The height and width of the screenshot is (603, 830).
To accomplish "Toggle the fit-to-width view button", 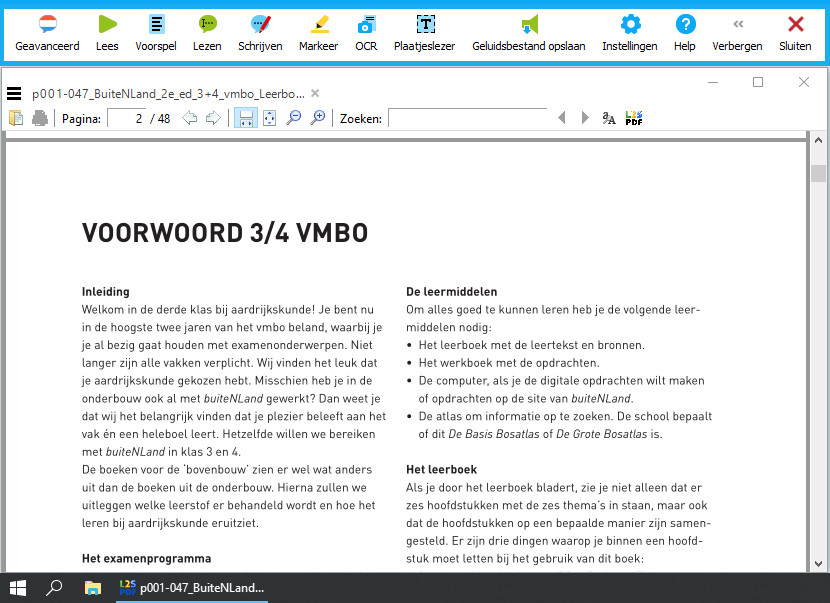I will [246, 118].
